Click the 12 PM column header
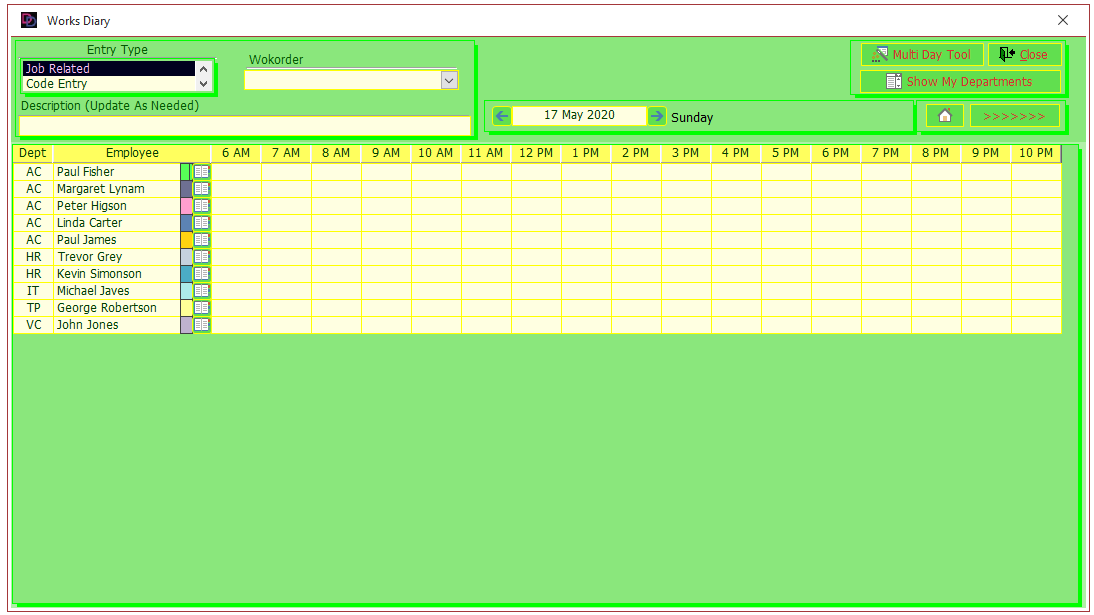 [x=536, y=153]
